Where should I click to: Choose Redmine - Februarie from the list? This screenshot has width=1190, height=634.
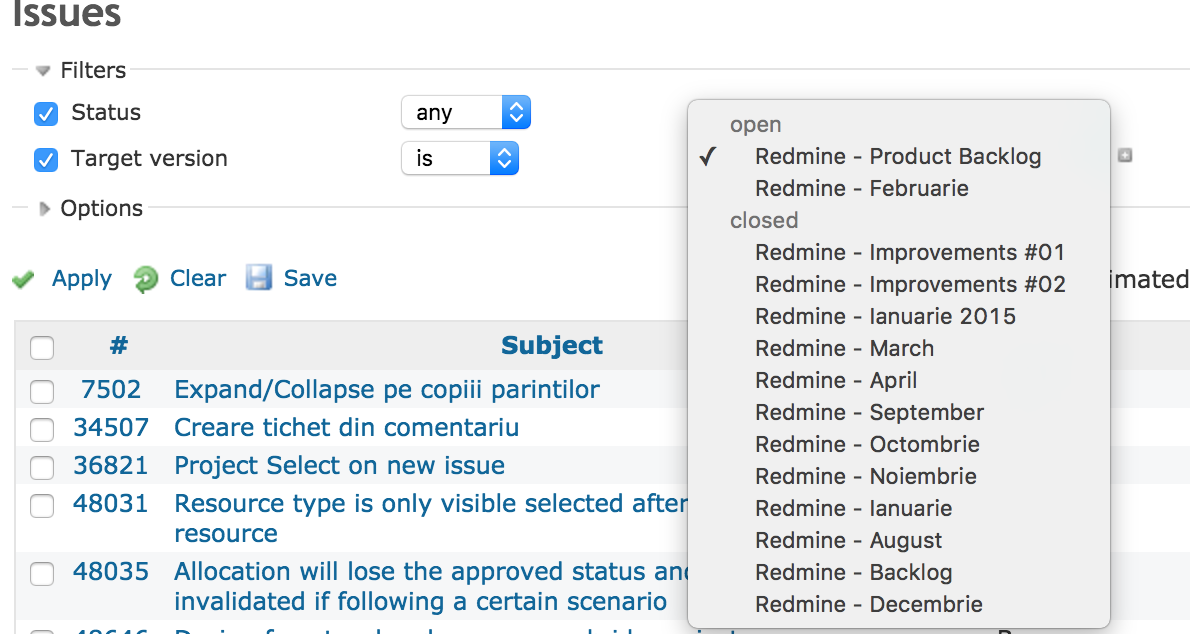(x=861, y=188)
